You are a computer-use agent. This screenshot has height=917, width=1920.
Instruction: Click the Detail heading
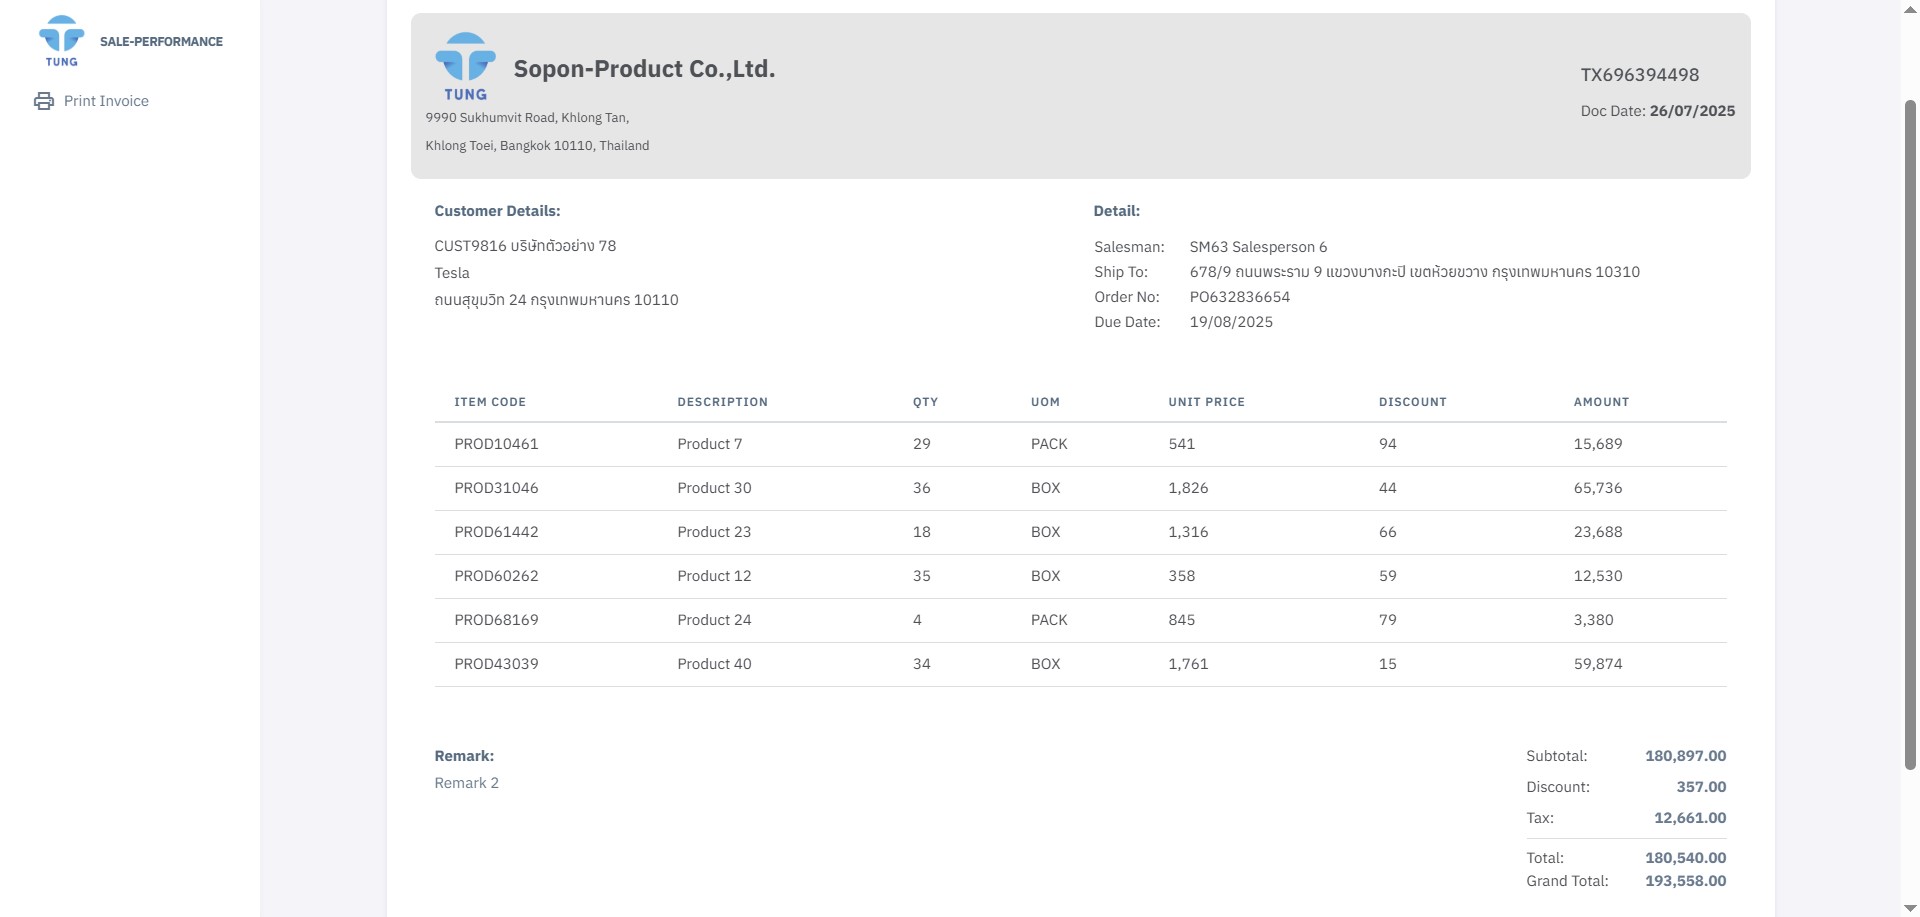1117,211
